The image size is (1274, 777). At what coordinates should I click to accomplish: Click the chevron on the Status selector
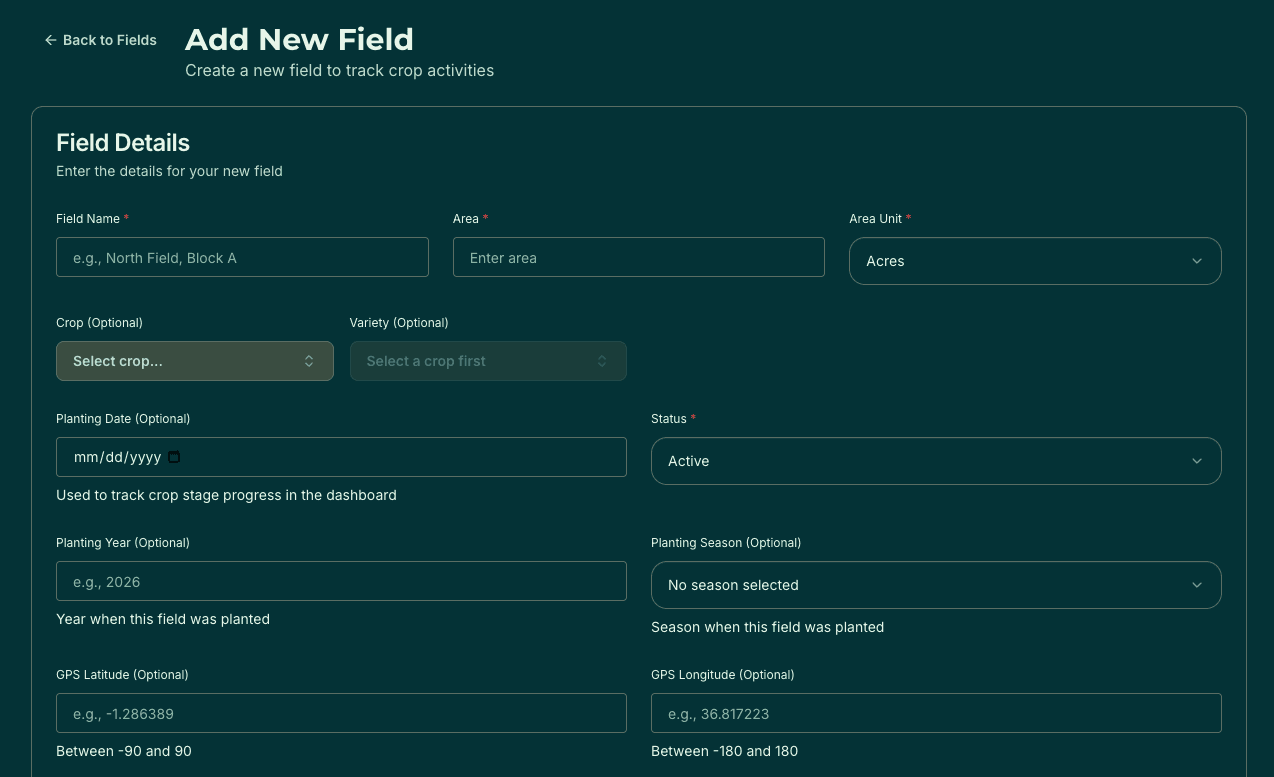(x=1197, y=461)
